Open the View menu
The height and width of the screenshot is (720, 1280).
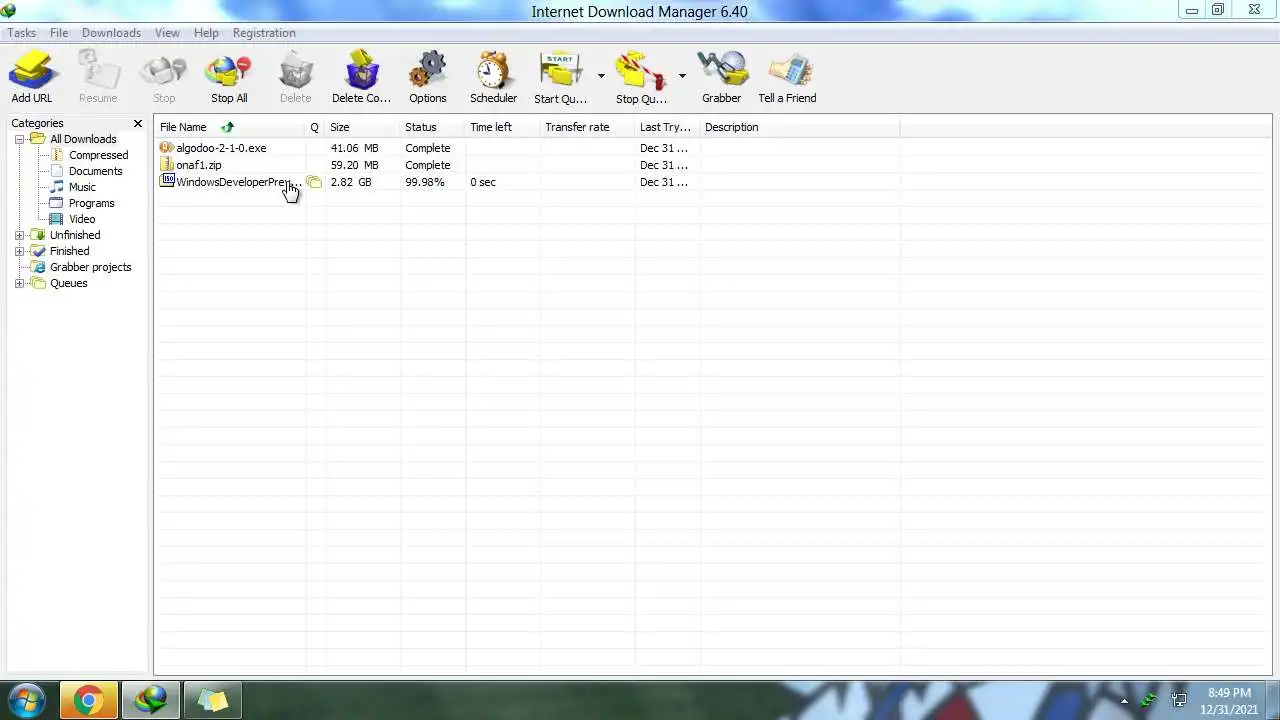(167, 33)
